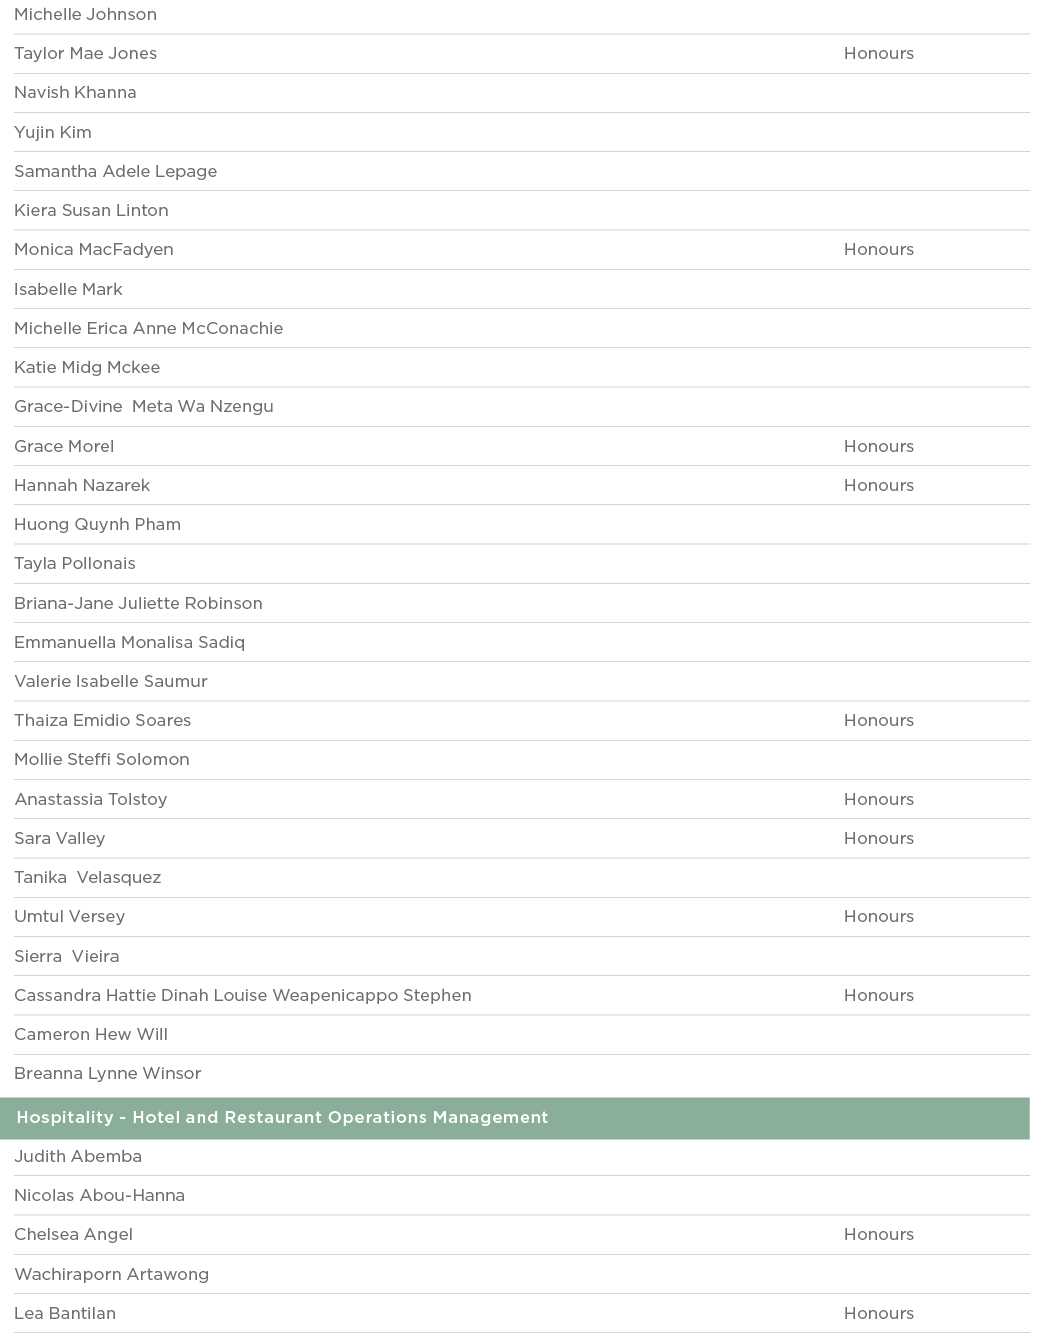Viewport: 1037px width, 1338px height.
Task: Select the name Anastassia Tolstoy
Action: pyautogui.click(x=91, y=800)
